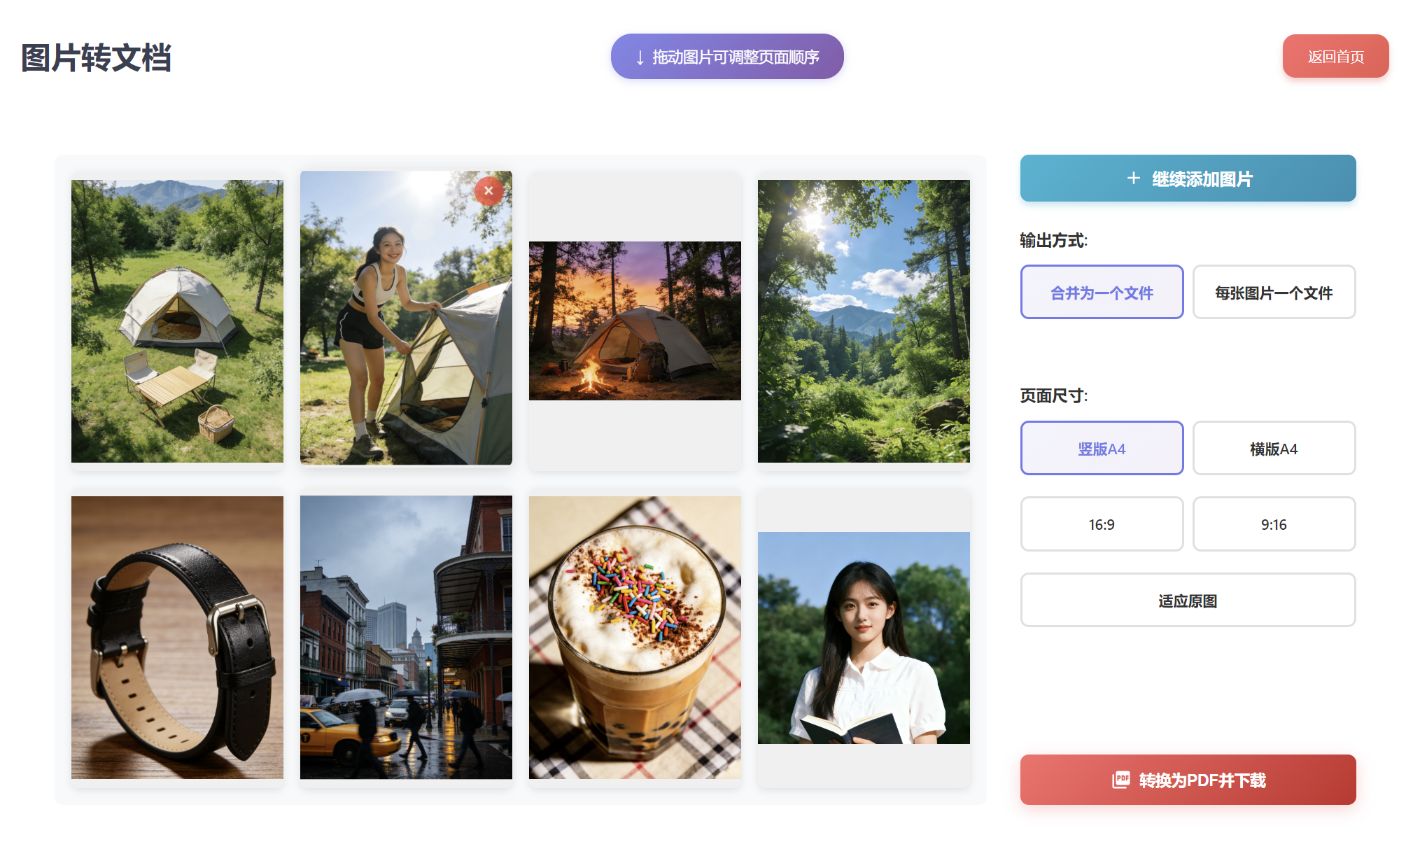Select the campfire tent sunset thumbnail
The width and height of the screenshot is (1413, 863).
635,320
